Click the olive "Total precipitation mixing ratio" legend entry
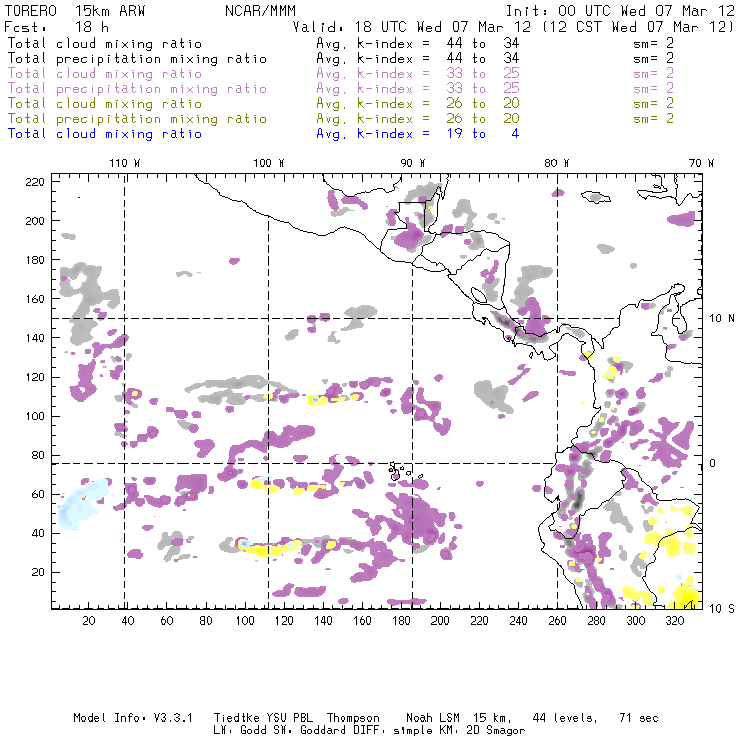The width and height of the screenshot is (740, 740). tap(137, 119)
